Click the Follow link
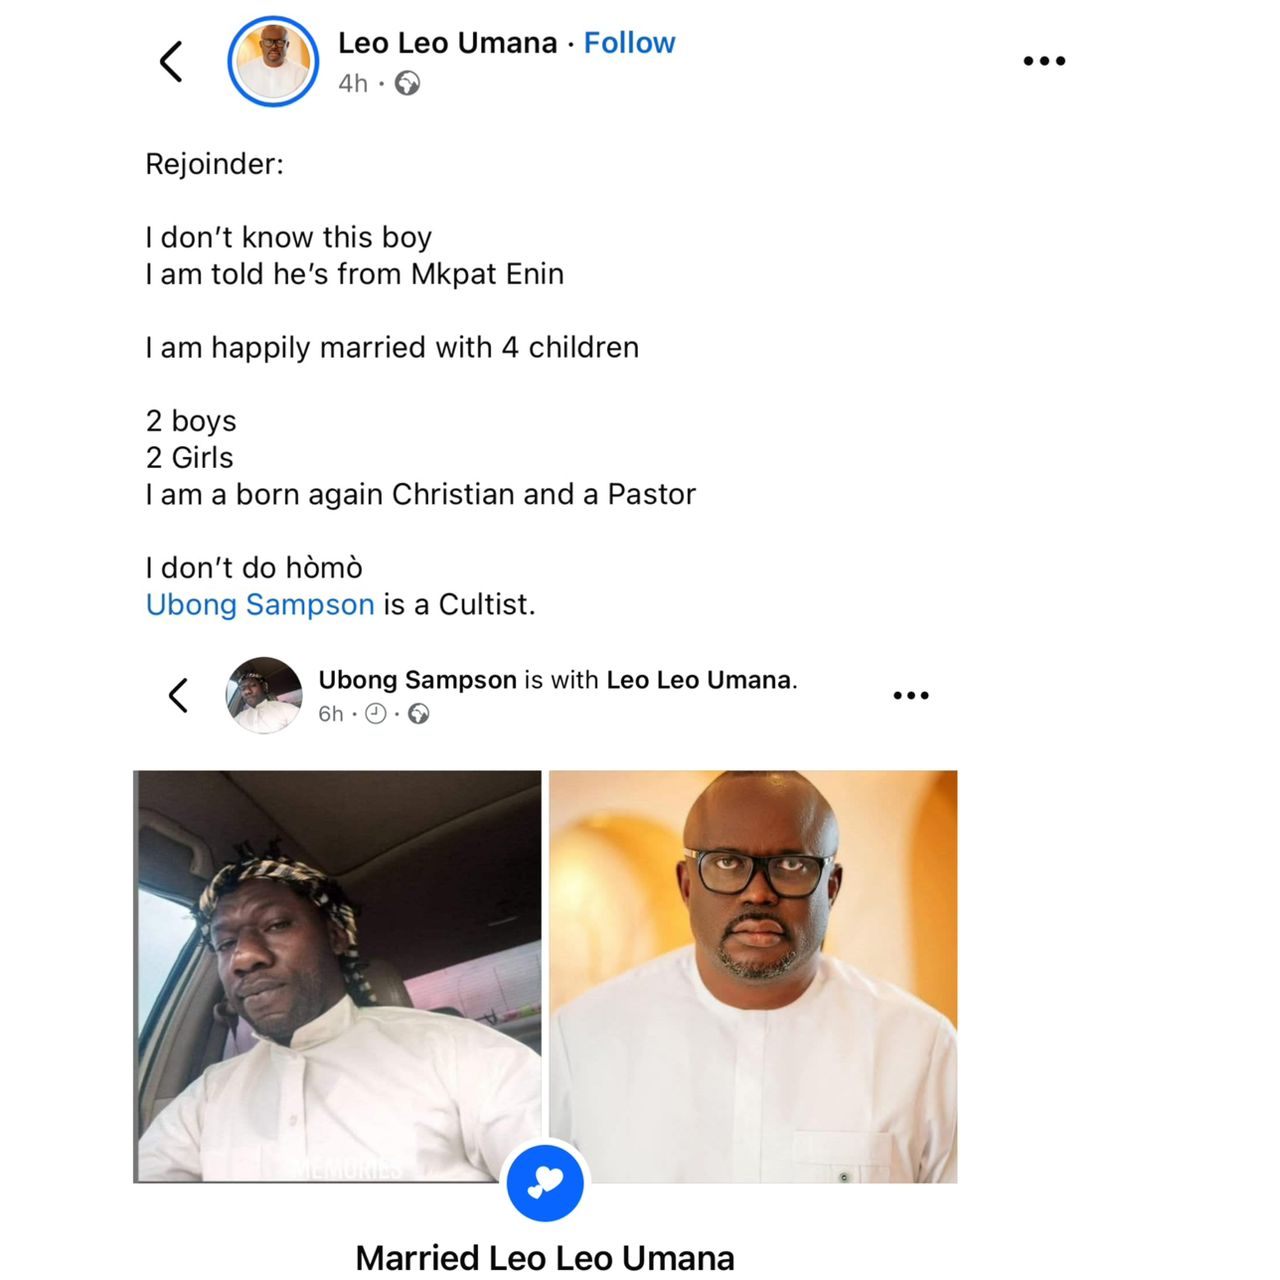Image resolution: width=1280 pixels, height=1280 pixels. click(x=629, y=43)
